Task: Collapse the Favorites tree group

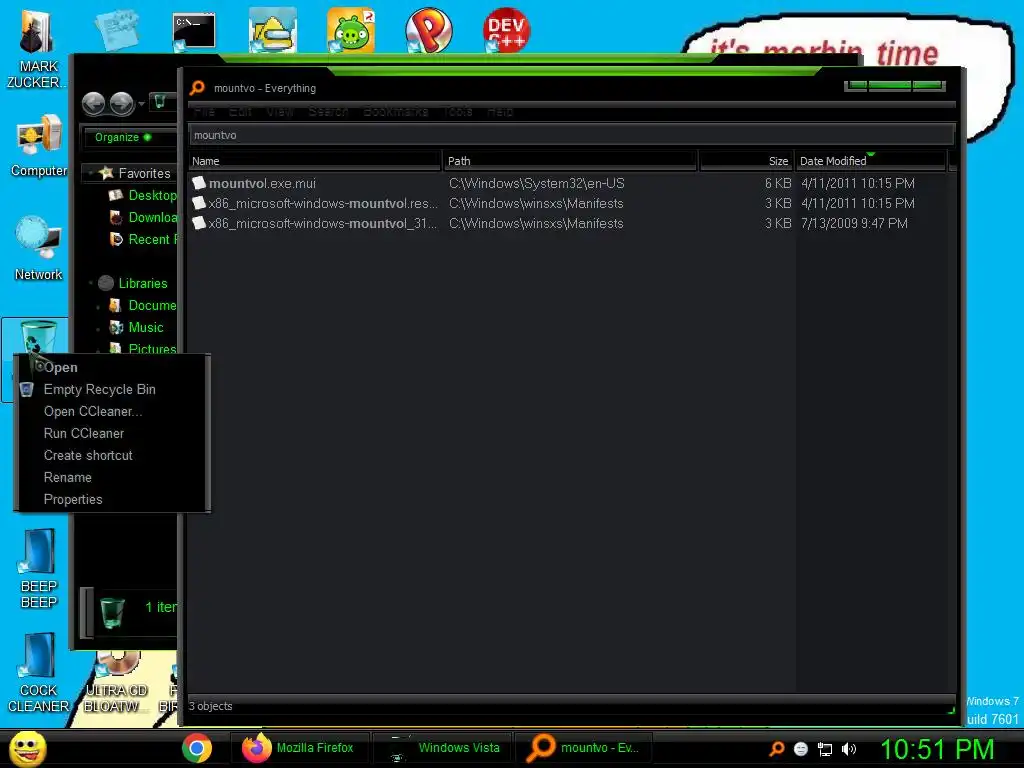Action: pyautogui.click(x=90, y=173)
